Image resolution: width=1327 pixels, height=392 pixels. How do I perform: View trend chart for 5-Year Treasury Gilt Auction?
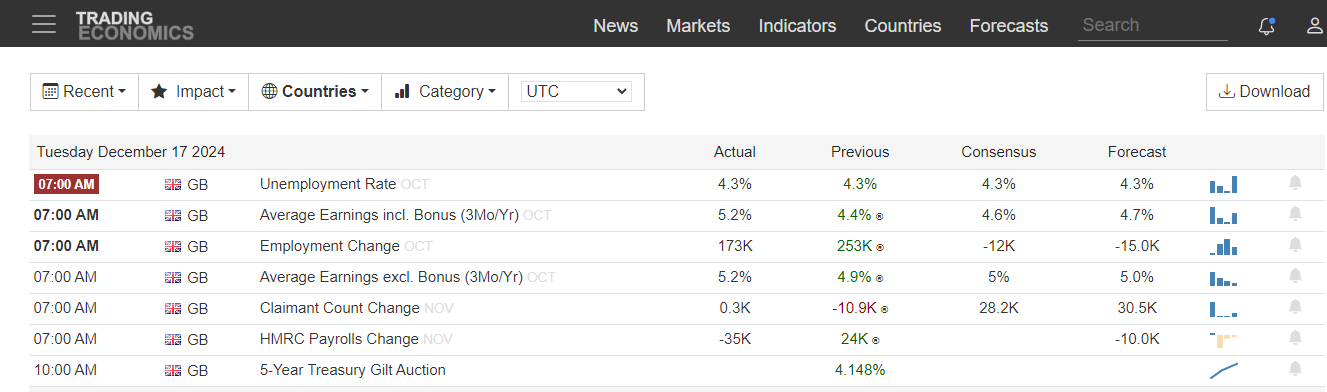[1223, 370]
